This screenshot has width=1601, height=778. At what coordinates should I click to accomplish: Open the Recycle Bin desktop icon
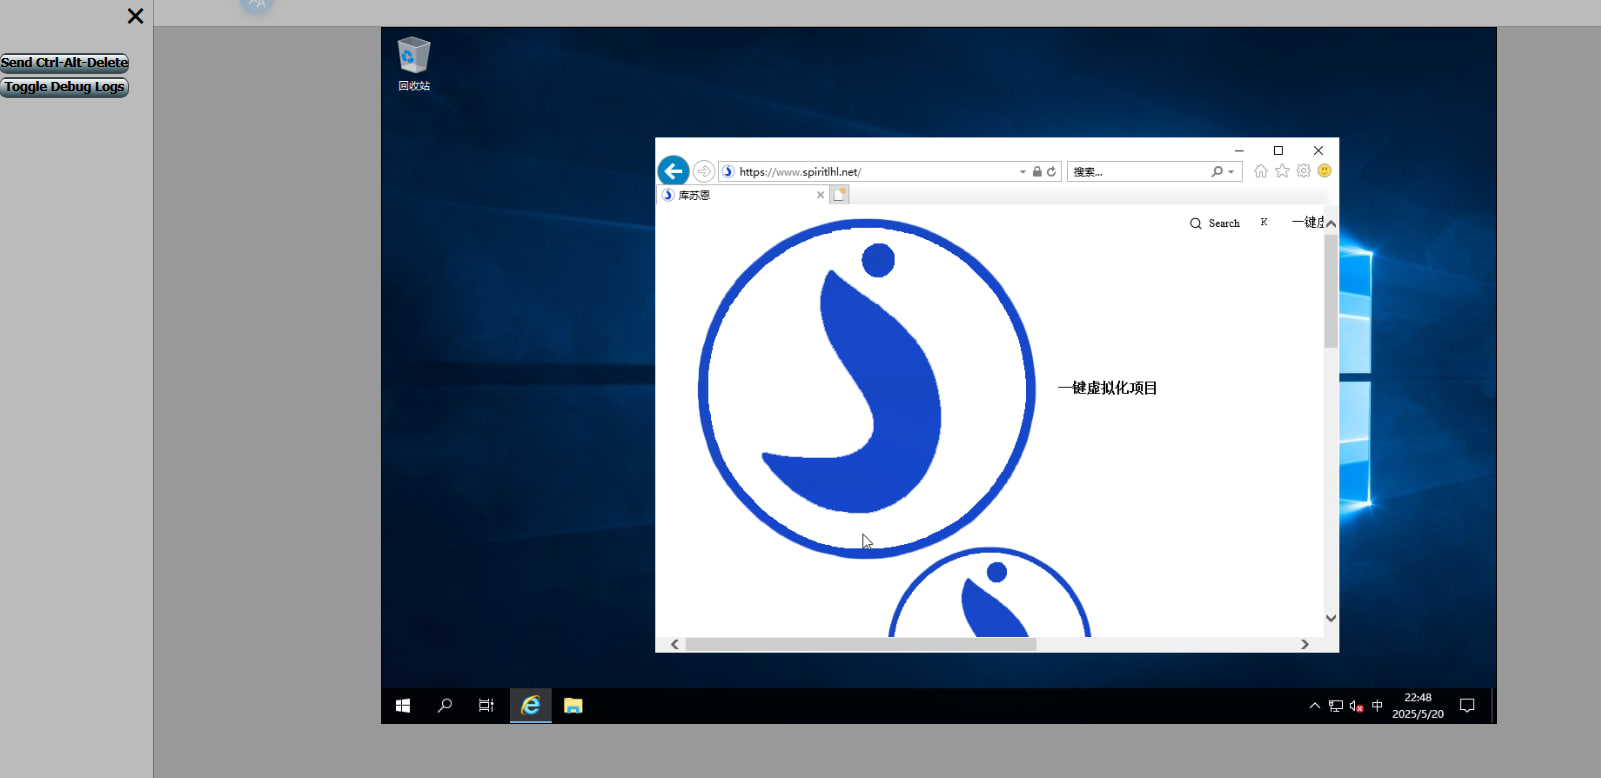414,64
